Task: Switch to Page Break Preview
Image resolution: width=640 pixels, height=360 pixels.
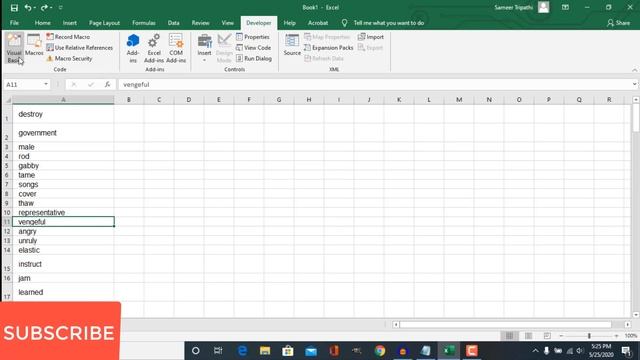Action: (547, 336)
